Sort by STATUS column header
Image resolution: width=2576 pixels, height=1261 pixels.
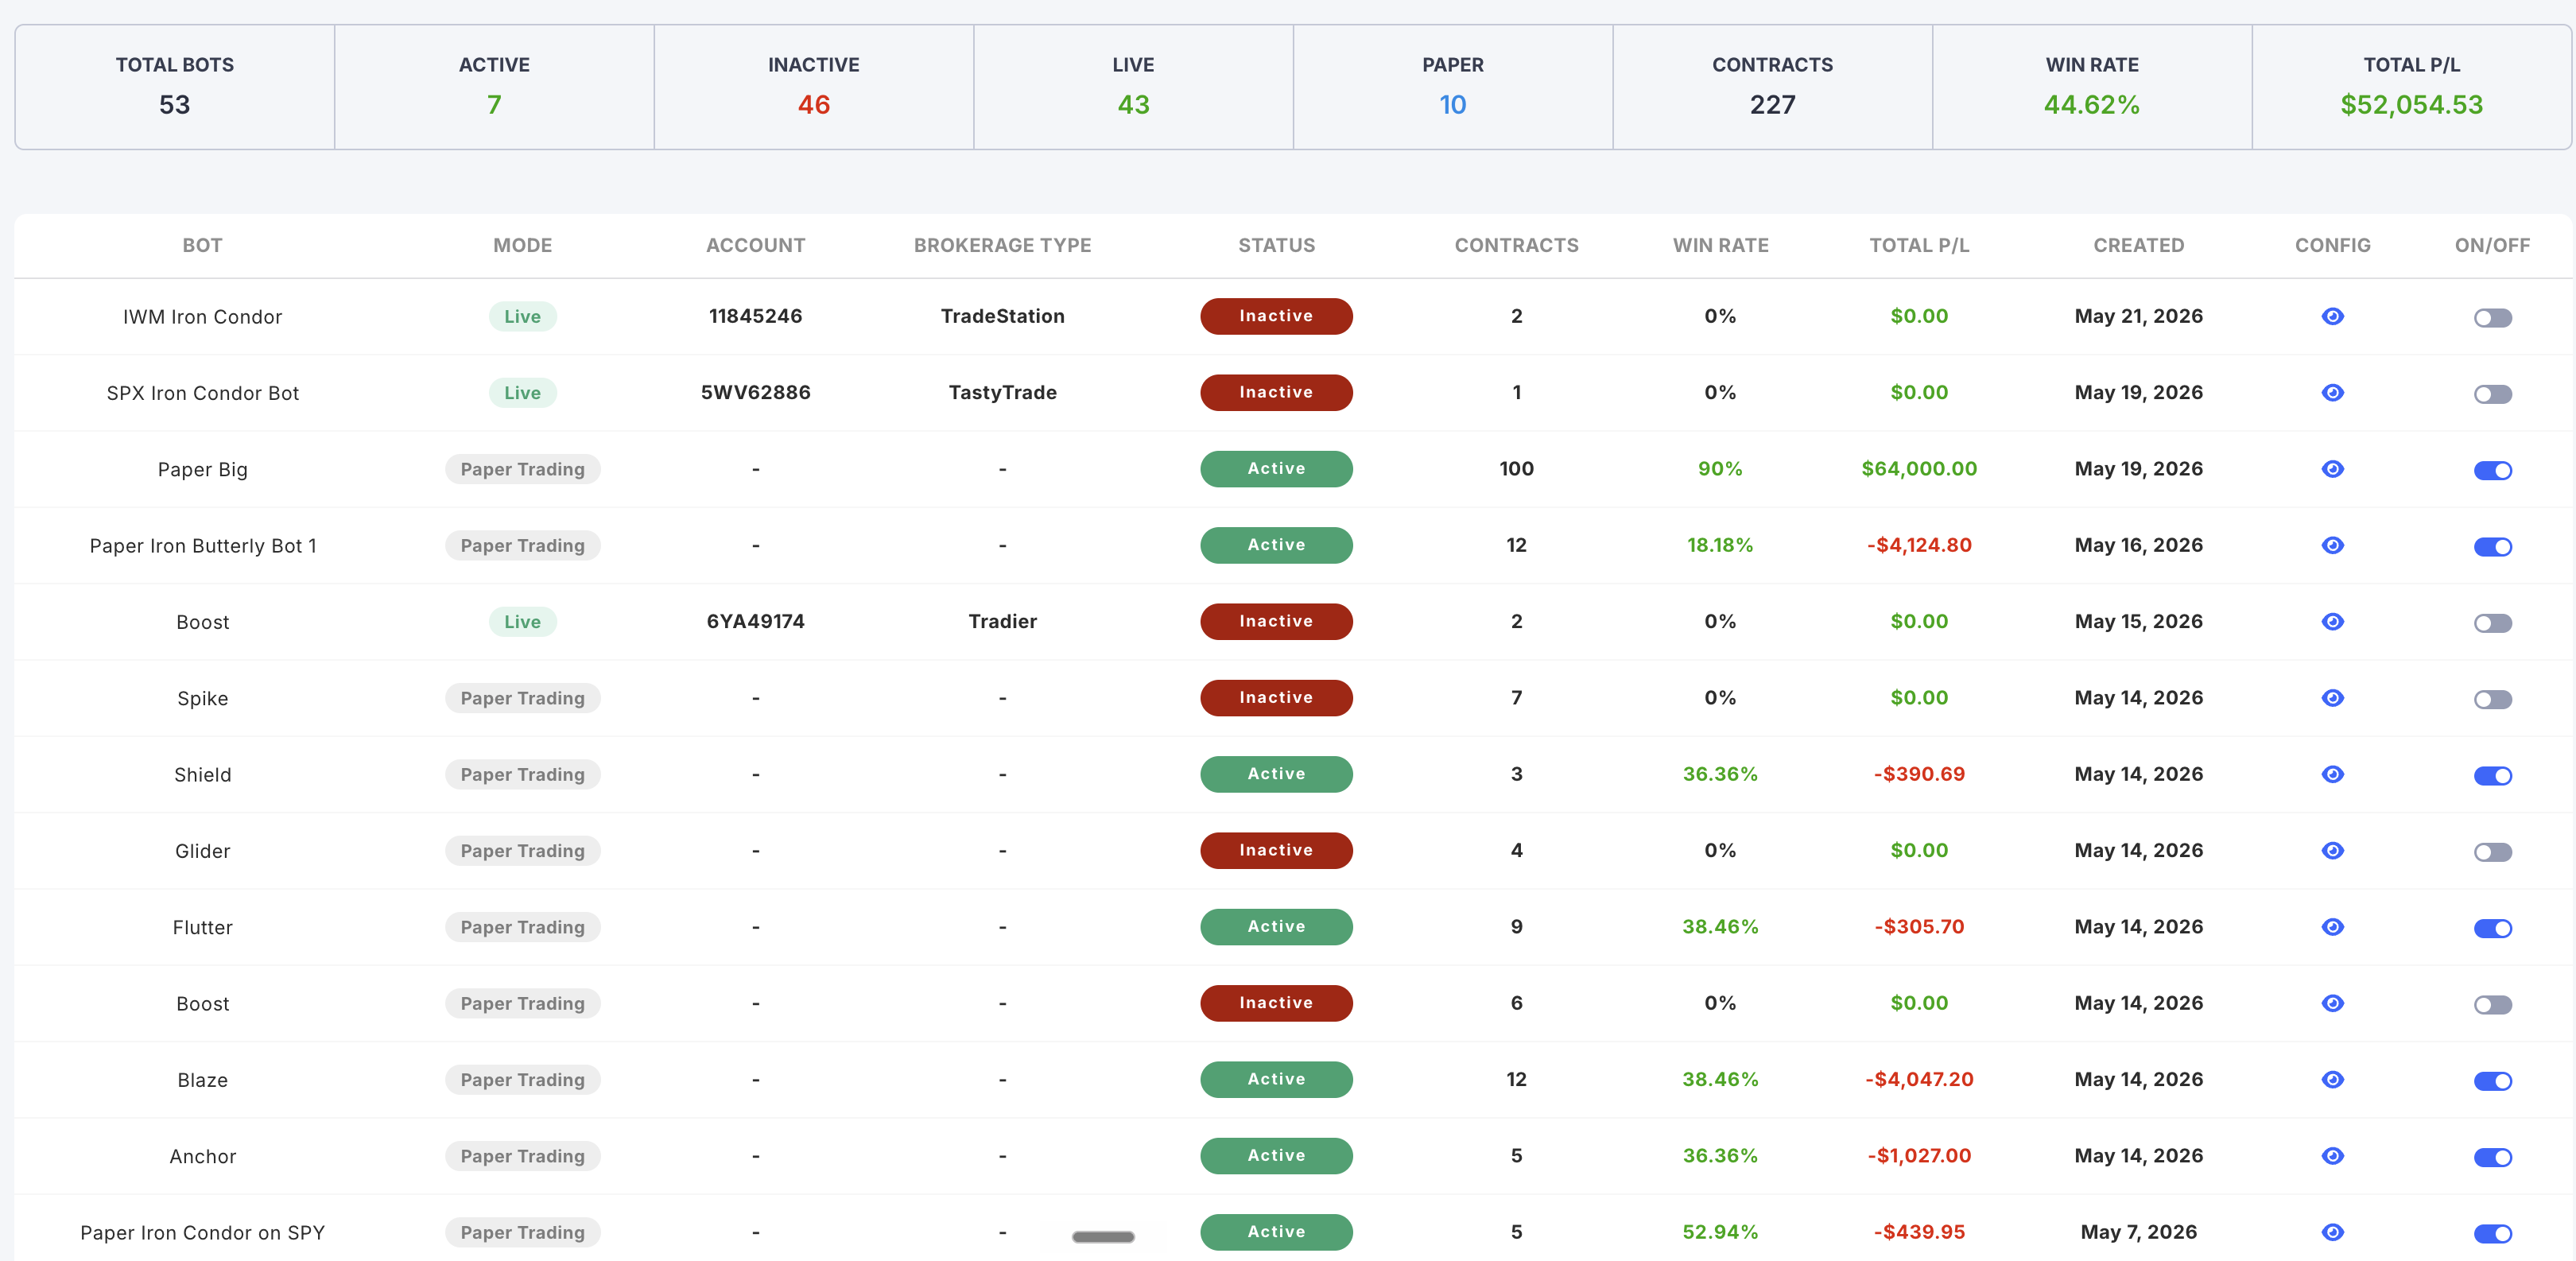(1276, 245)
